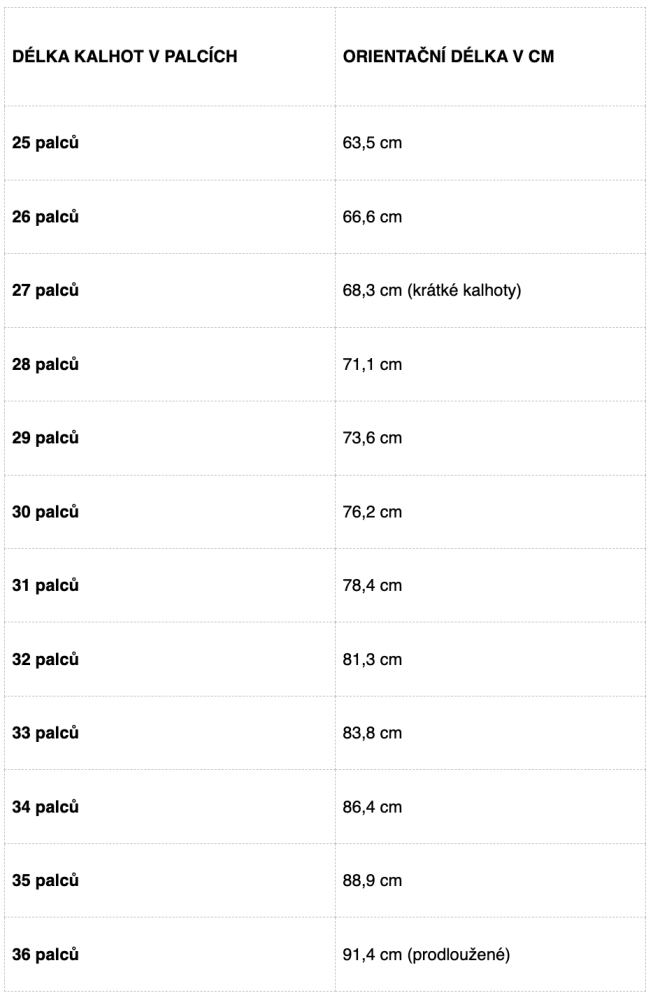This screenshot has width=653, height=1000.
Task: Click the 'DÉLKA KALHOT V PALCÍCH' column header
Action: tap(124, 56)
